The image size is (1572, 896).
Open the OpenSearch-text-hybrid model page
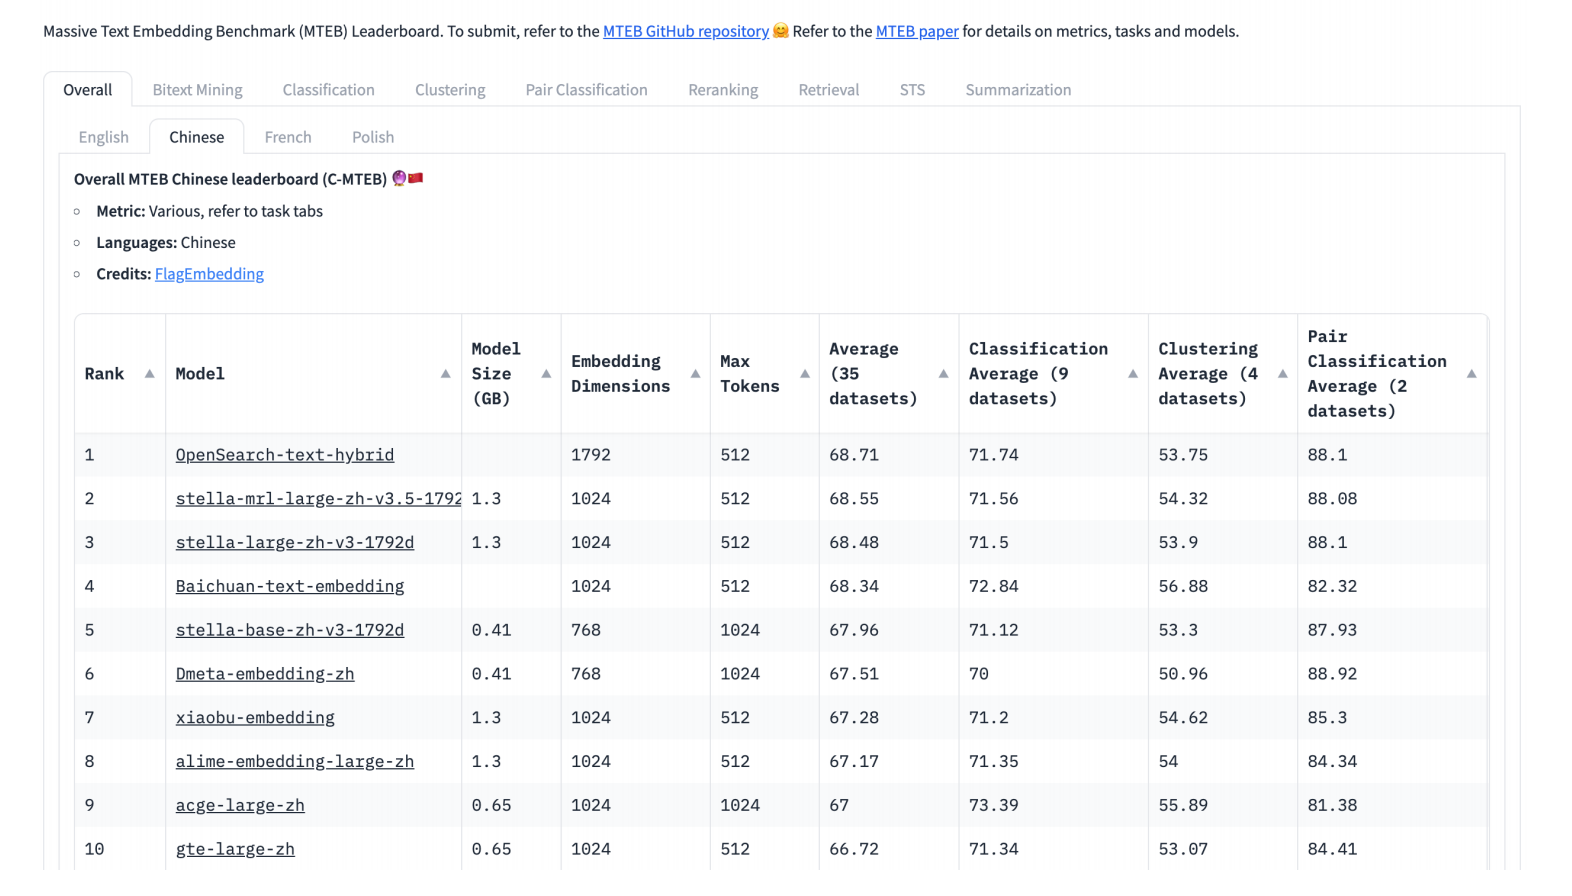(x=285, y=455)
